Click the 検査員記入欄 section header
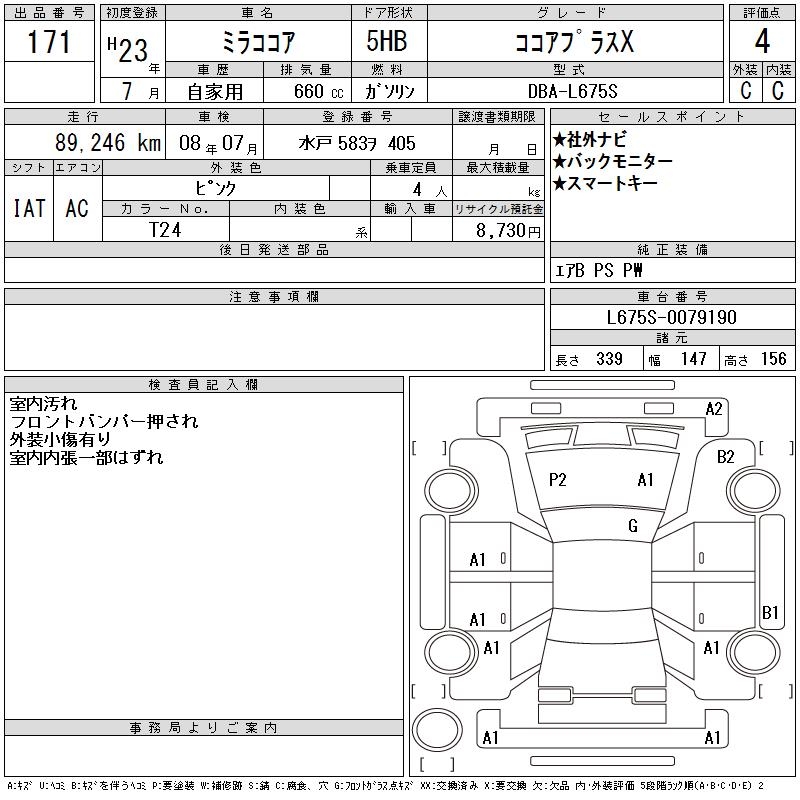The image size is (800, 800). (x=204, y=384)
